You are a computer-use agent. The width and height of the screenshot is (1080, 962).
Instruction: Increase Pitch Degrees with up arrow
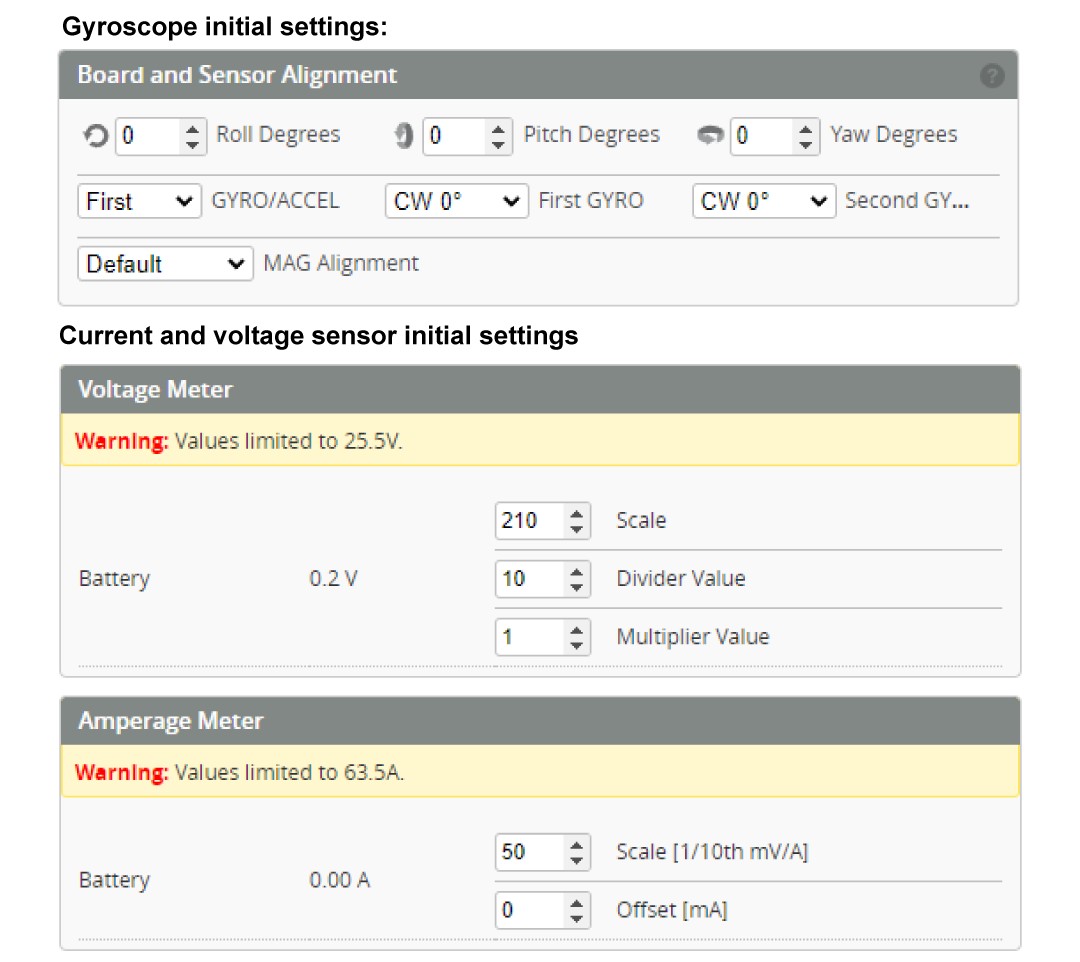tap(498, 127)
